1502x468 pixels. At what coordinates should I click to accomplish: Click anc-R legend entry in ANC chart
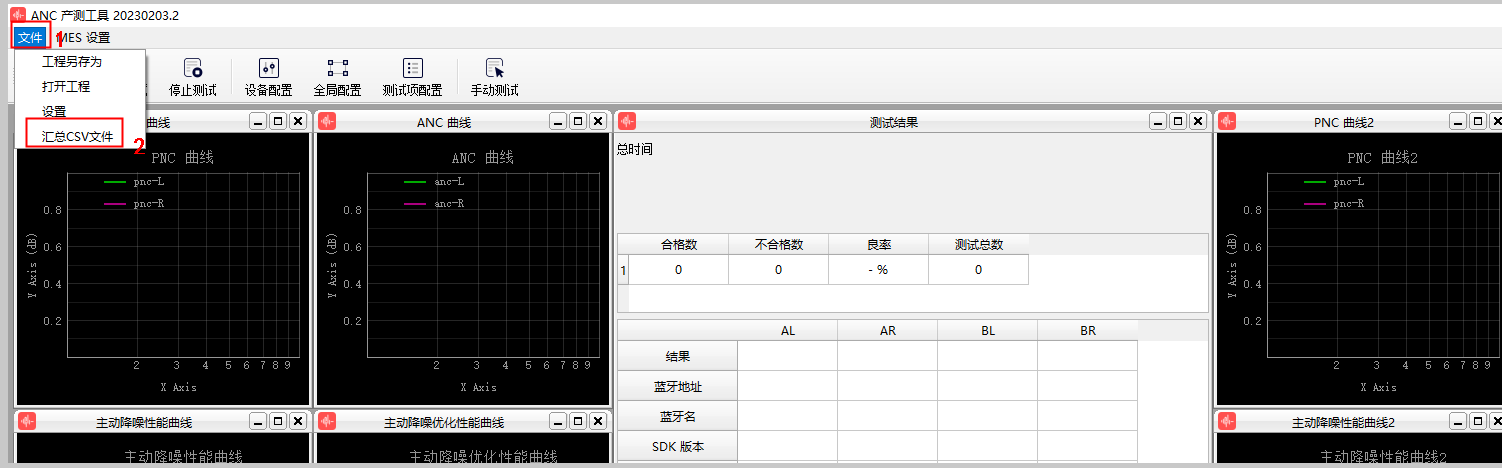434,203
